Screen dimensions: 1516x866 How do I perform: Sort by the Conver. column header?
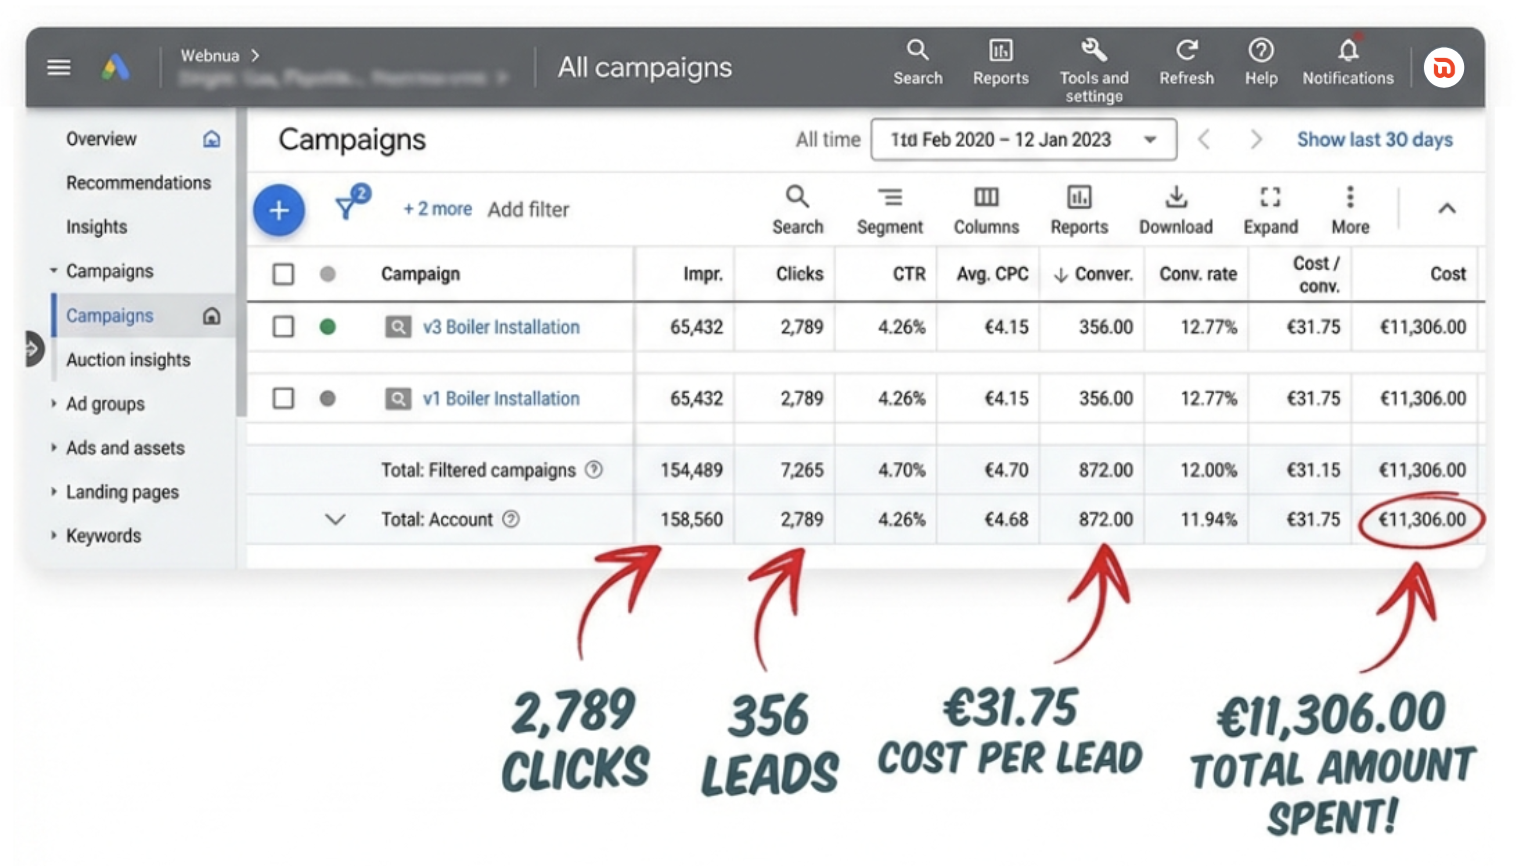(1093, 274)
